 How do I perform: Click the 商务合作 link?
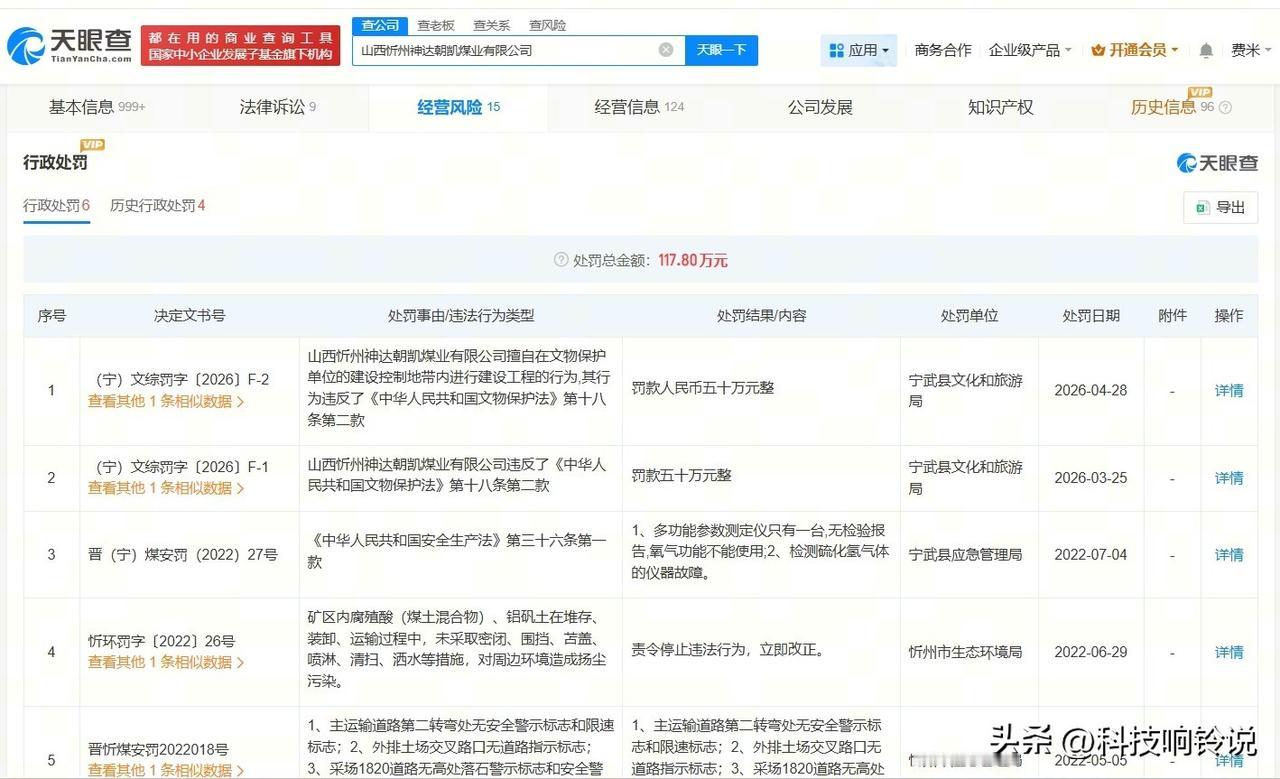943,50
